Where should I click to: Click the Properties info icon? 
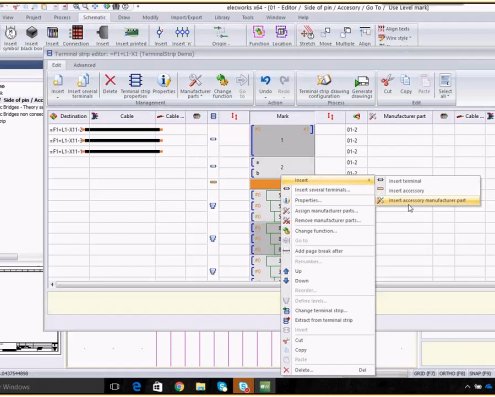pyautogui.click(x=164, y=80)
